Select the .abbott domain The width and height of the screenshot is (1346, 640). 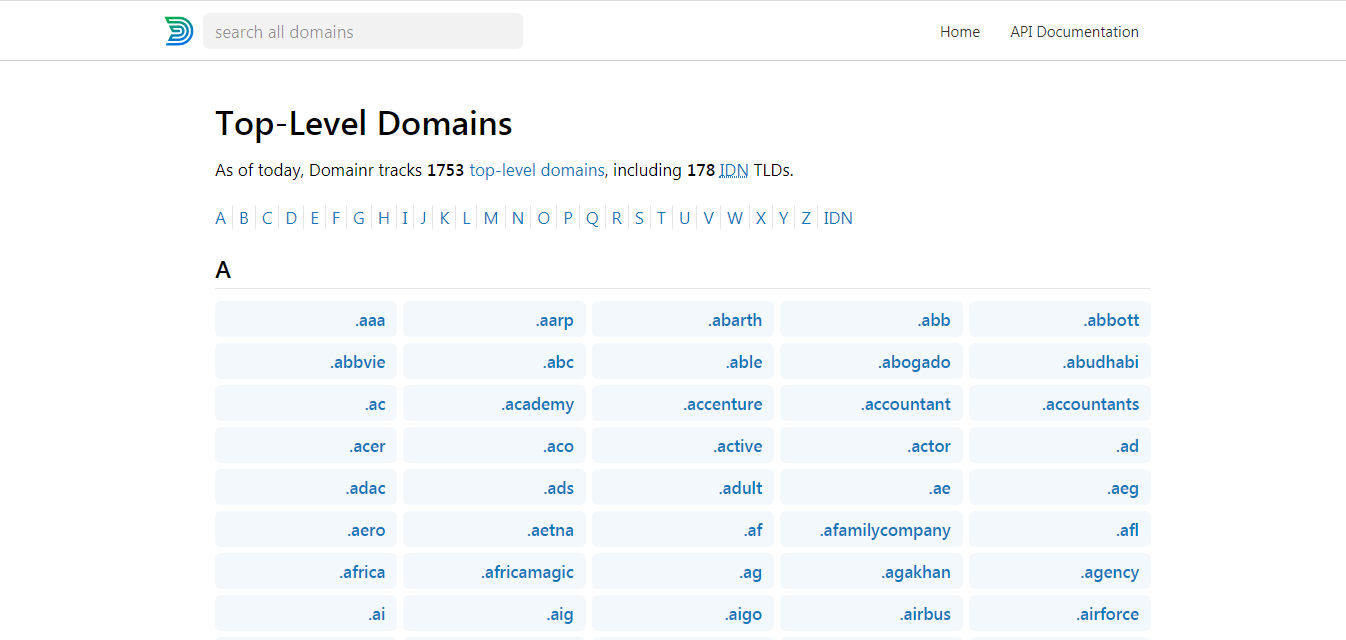tap(1059, 319)
